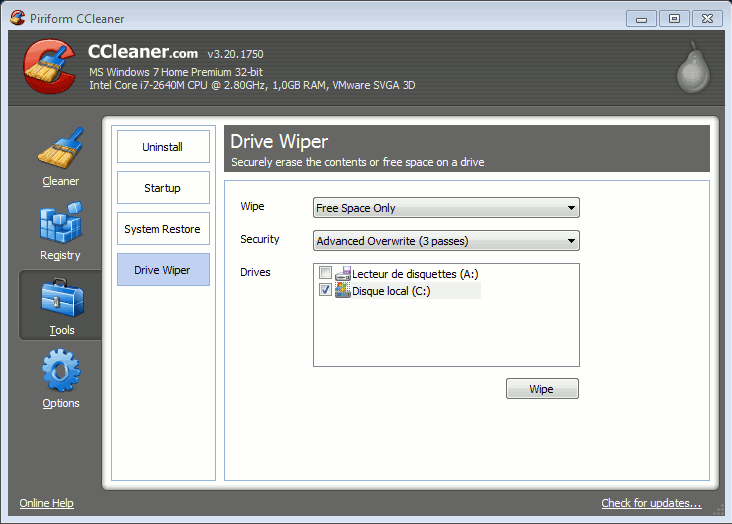Screen dimensions: 732x524
Task: Open the Security overwrite passes dropdown
Action: 446,241
